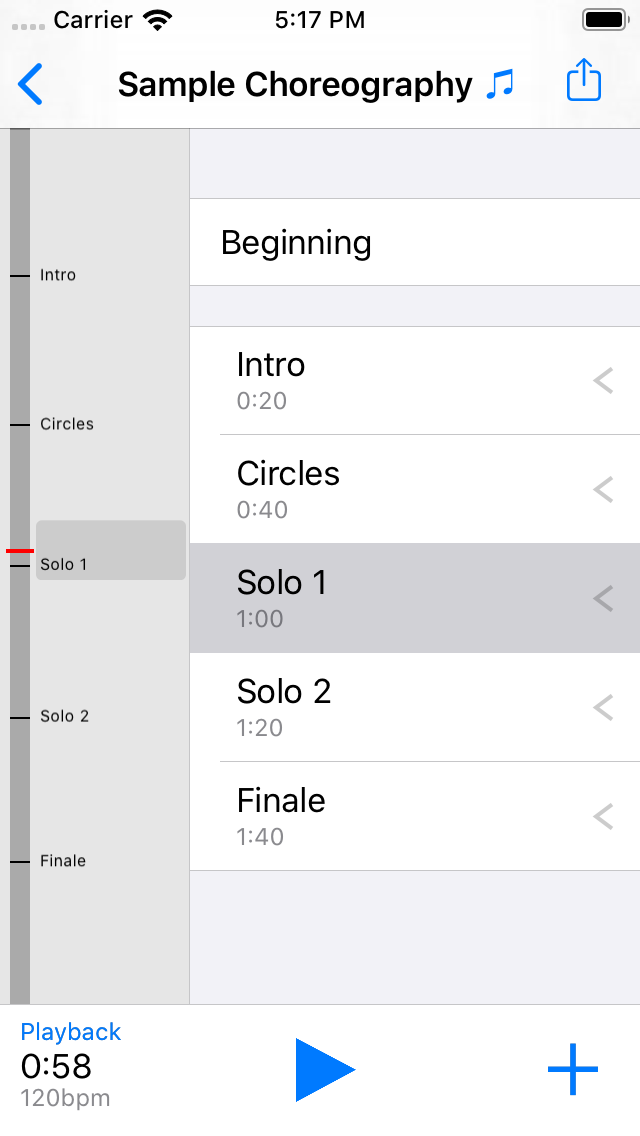This screenshot has height=1136, width=640.
Task: Click the red playhead on timeline bar
Action: tap(20, 551)
